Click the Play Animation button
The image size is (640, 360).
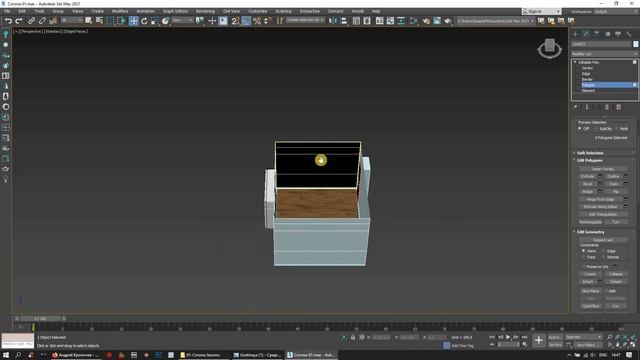point(508,337)
